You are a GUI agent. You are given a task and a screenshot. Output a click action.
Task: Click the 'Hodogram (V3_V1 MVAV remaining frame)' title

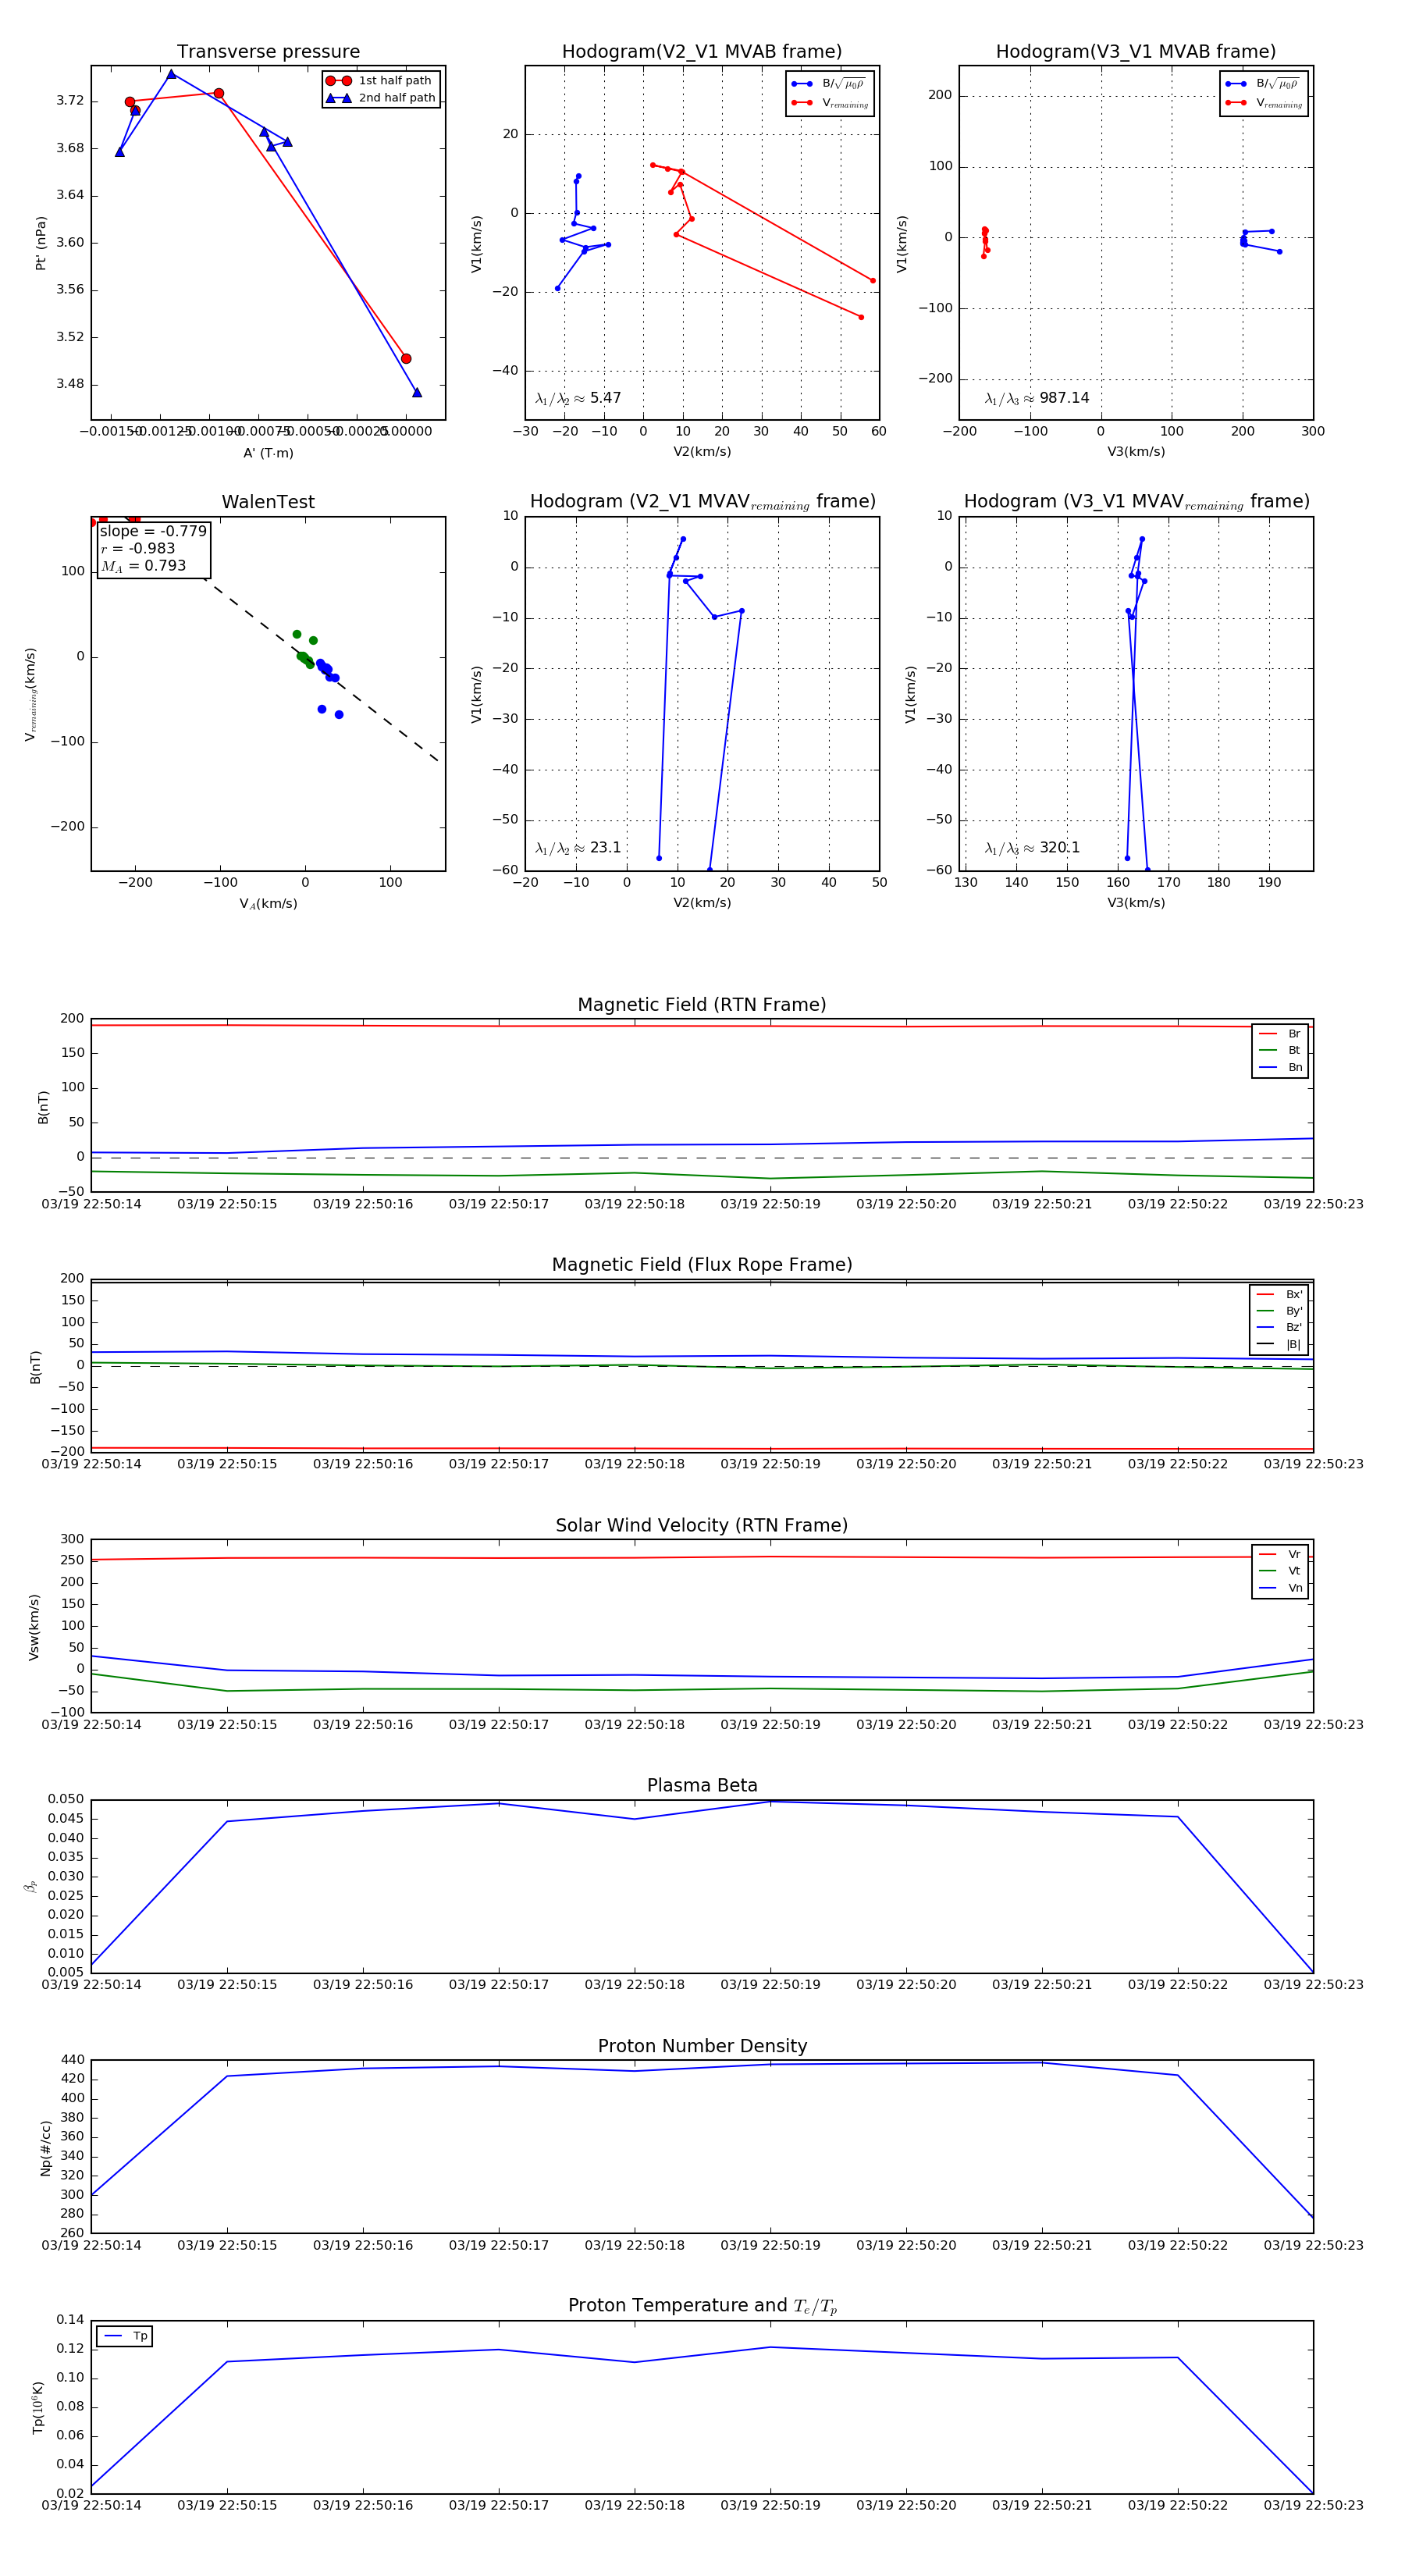[x=1136, y=502]
